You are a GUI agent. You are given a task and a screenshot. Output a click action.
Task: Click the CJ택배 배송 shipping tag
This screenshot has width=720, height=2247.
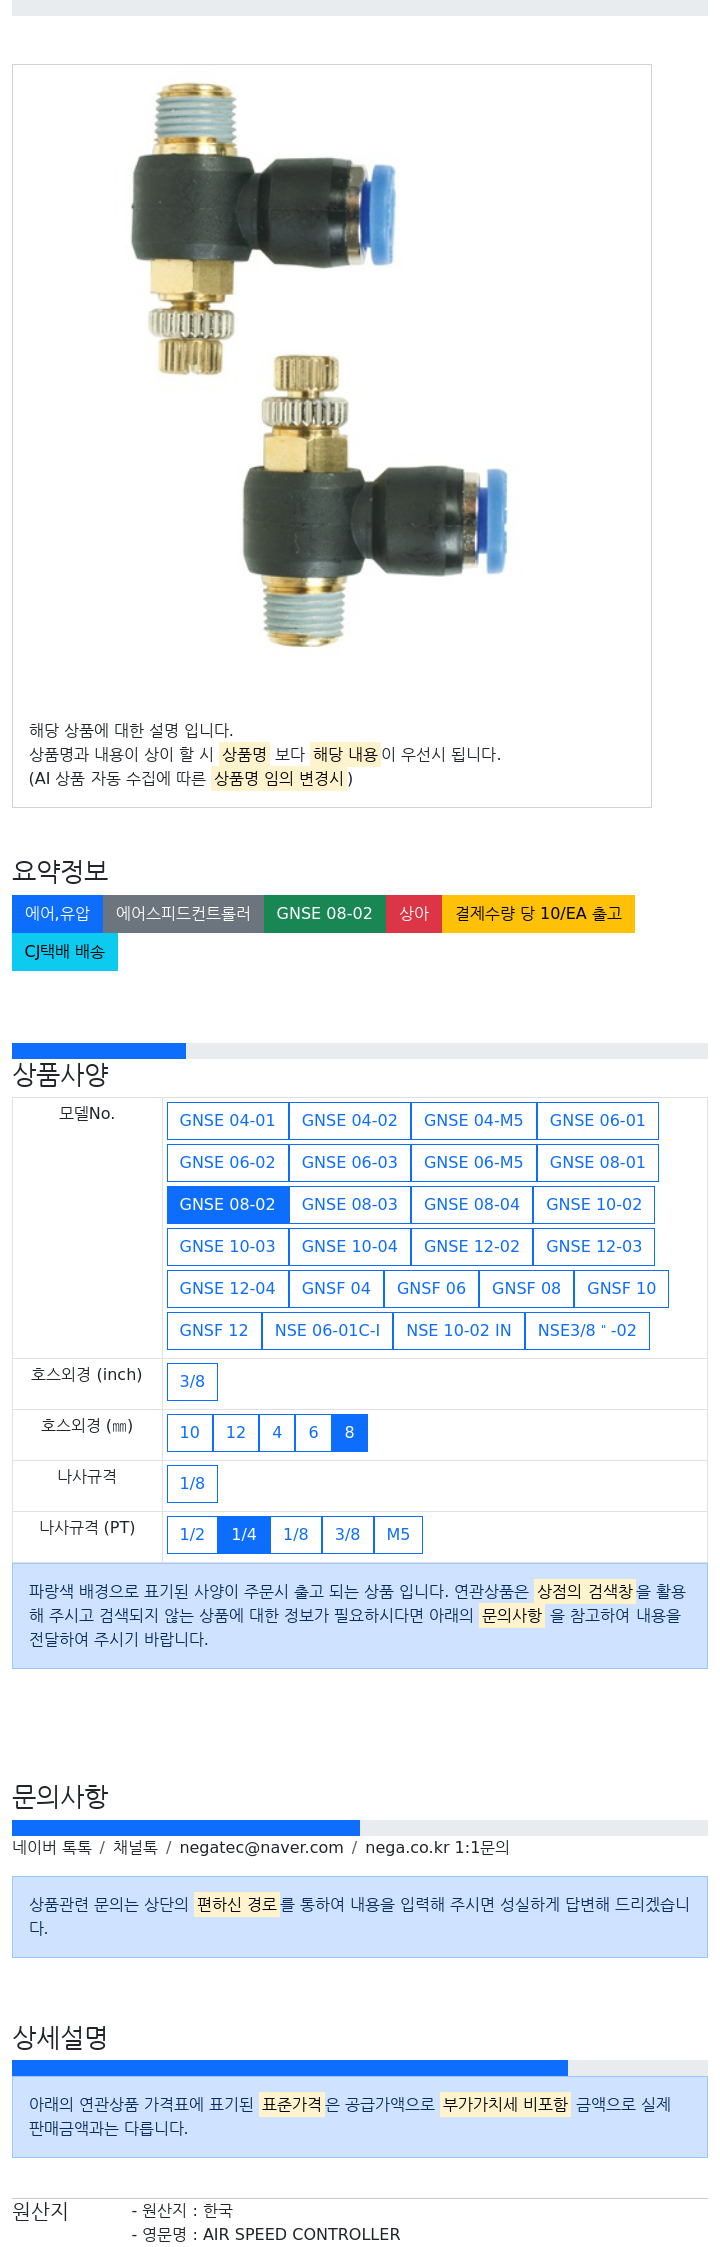[x=65, y=952]
